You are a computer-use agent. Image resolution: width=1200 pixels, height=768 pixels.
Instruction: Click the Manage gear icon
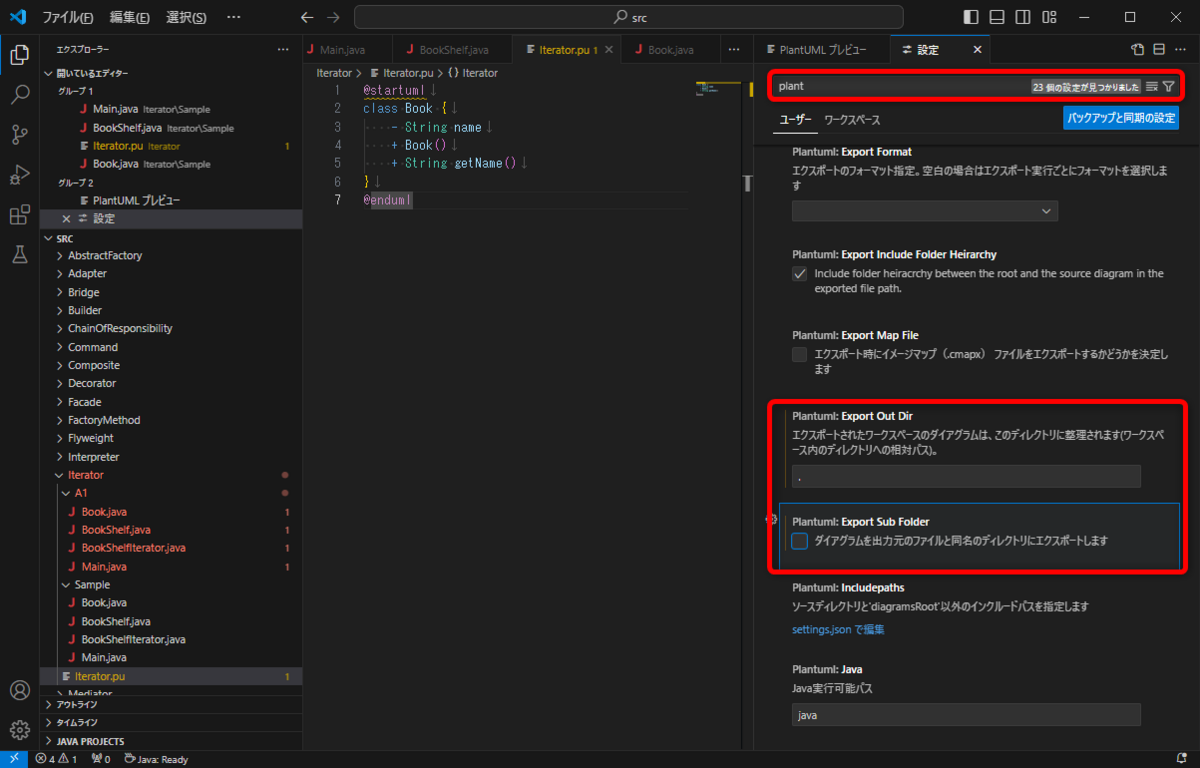click(19, 730)
